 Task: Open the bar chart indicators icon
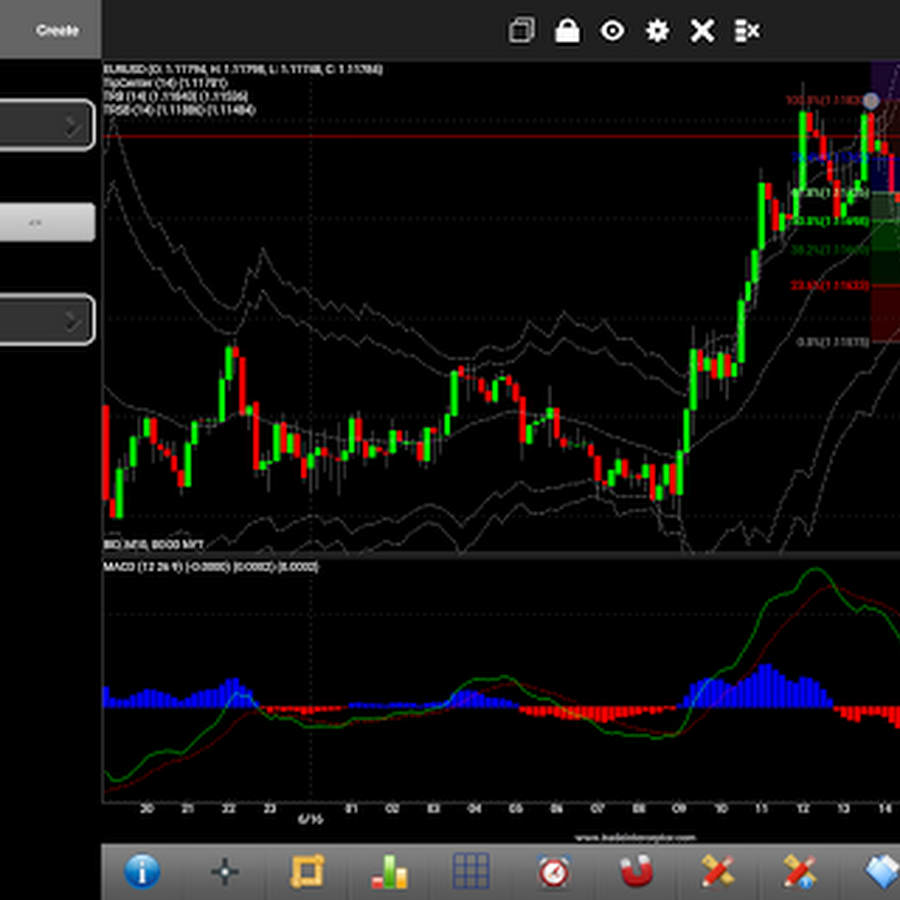(x=389, y=871)
